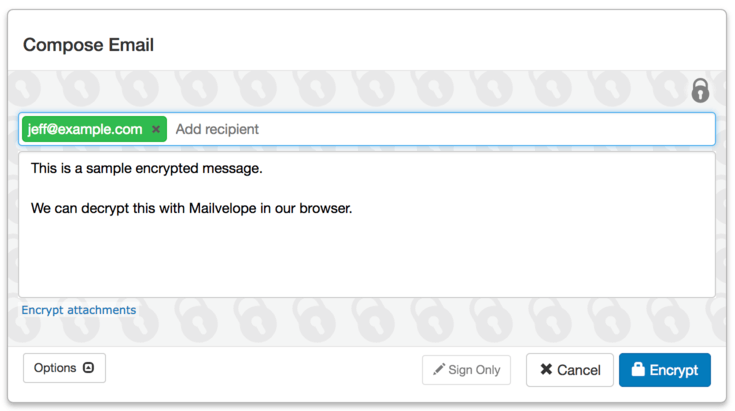Click the empty space in the message body
Viewport: 735px width, 411px height.
click(x=367, y=258)
